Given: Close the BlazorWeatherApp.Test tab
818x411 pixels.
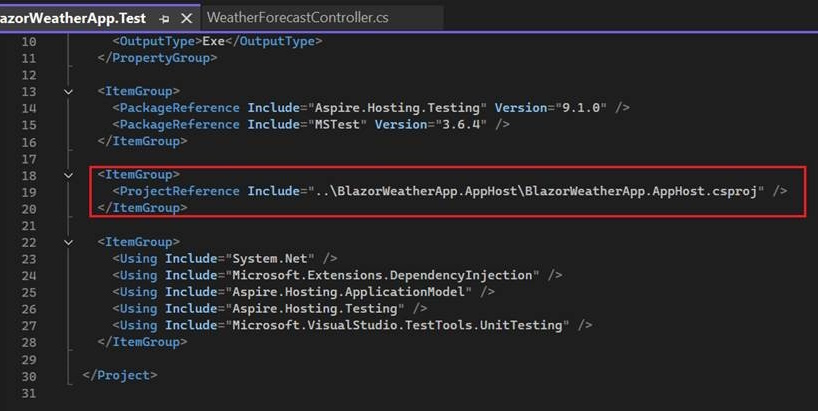Looking at the screenshot, I should click(185, 18).
